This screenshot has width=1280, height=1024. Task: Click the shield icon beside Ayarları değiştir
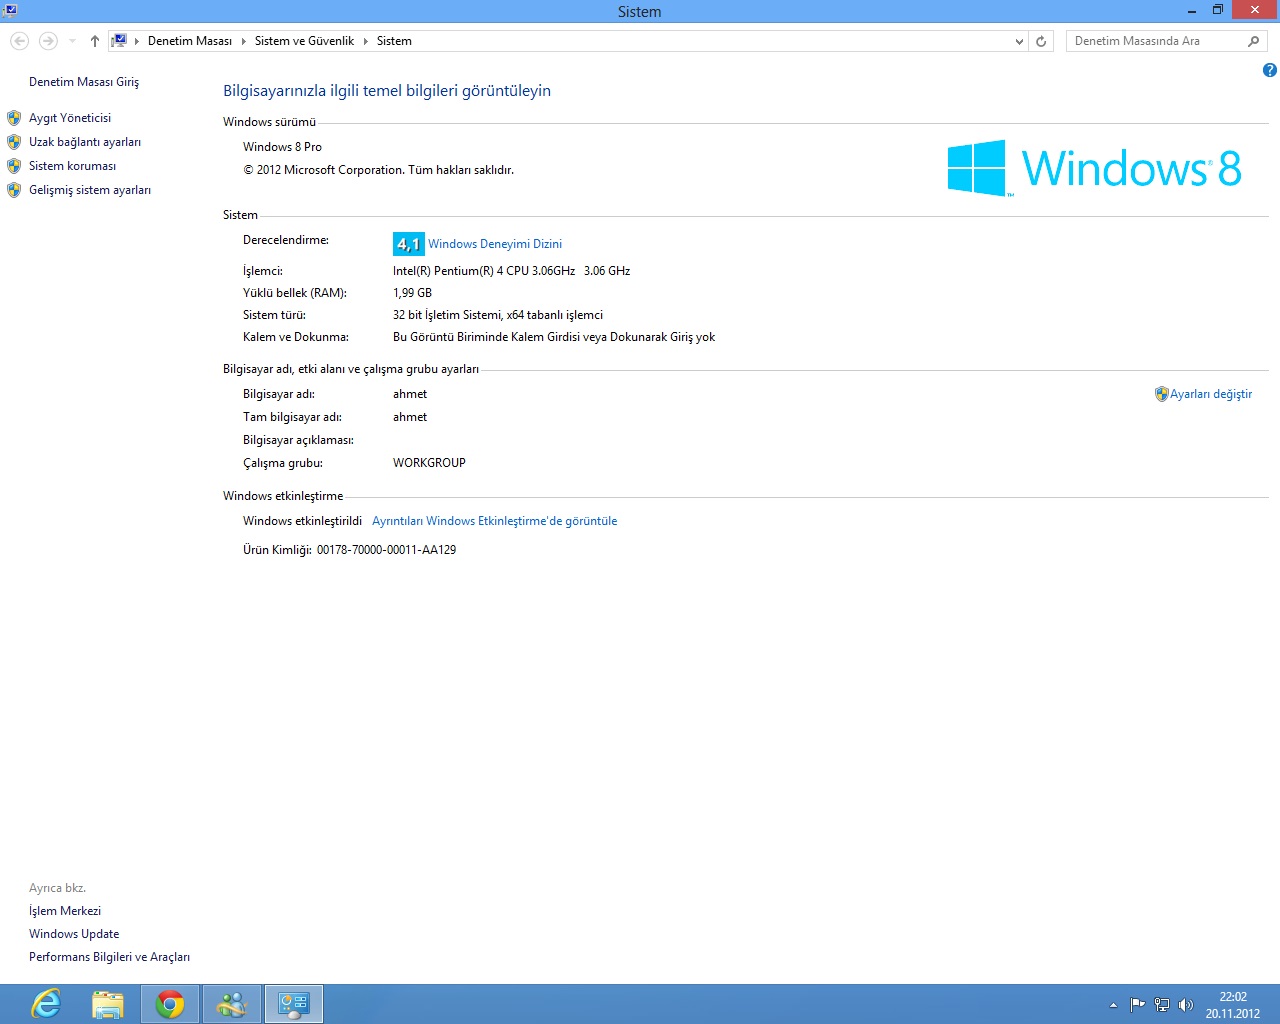tap(1161, 394)
